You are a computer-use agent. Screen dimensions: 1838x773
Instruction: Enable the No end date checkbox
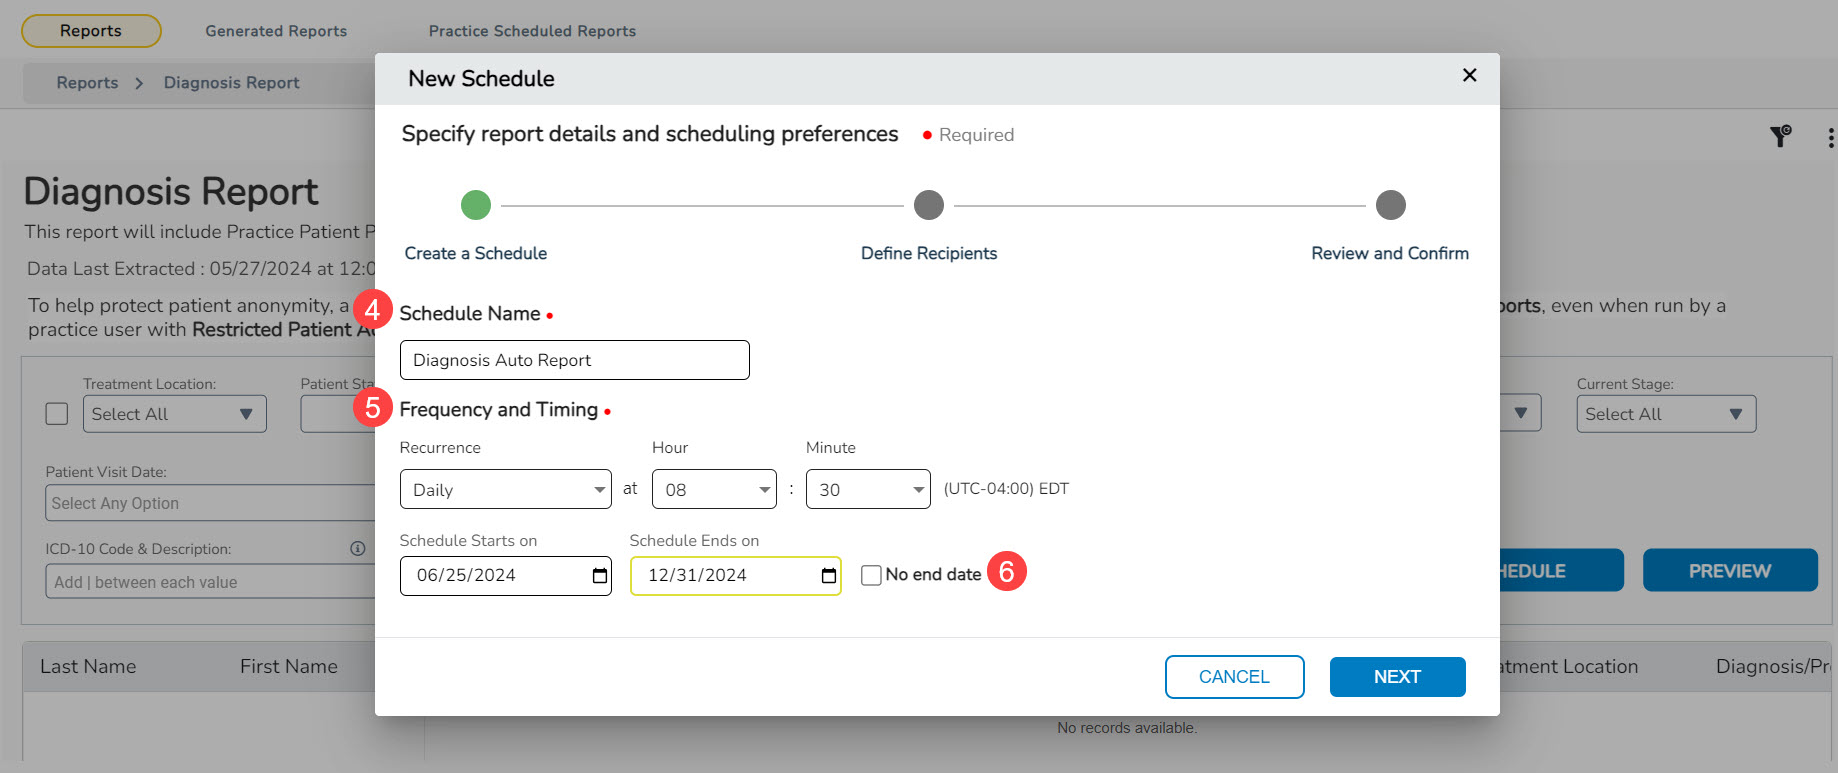(871, 575)
